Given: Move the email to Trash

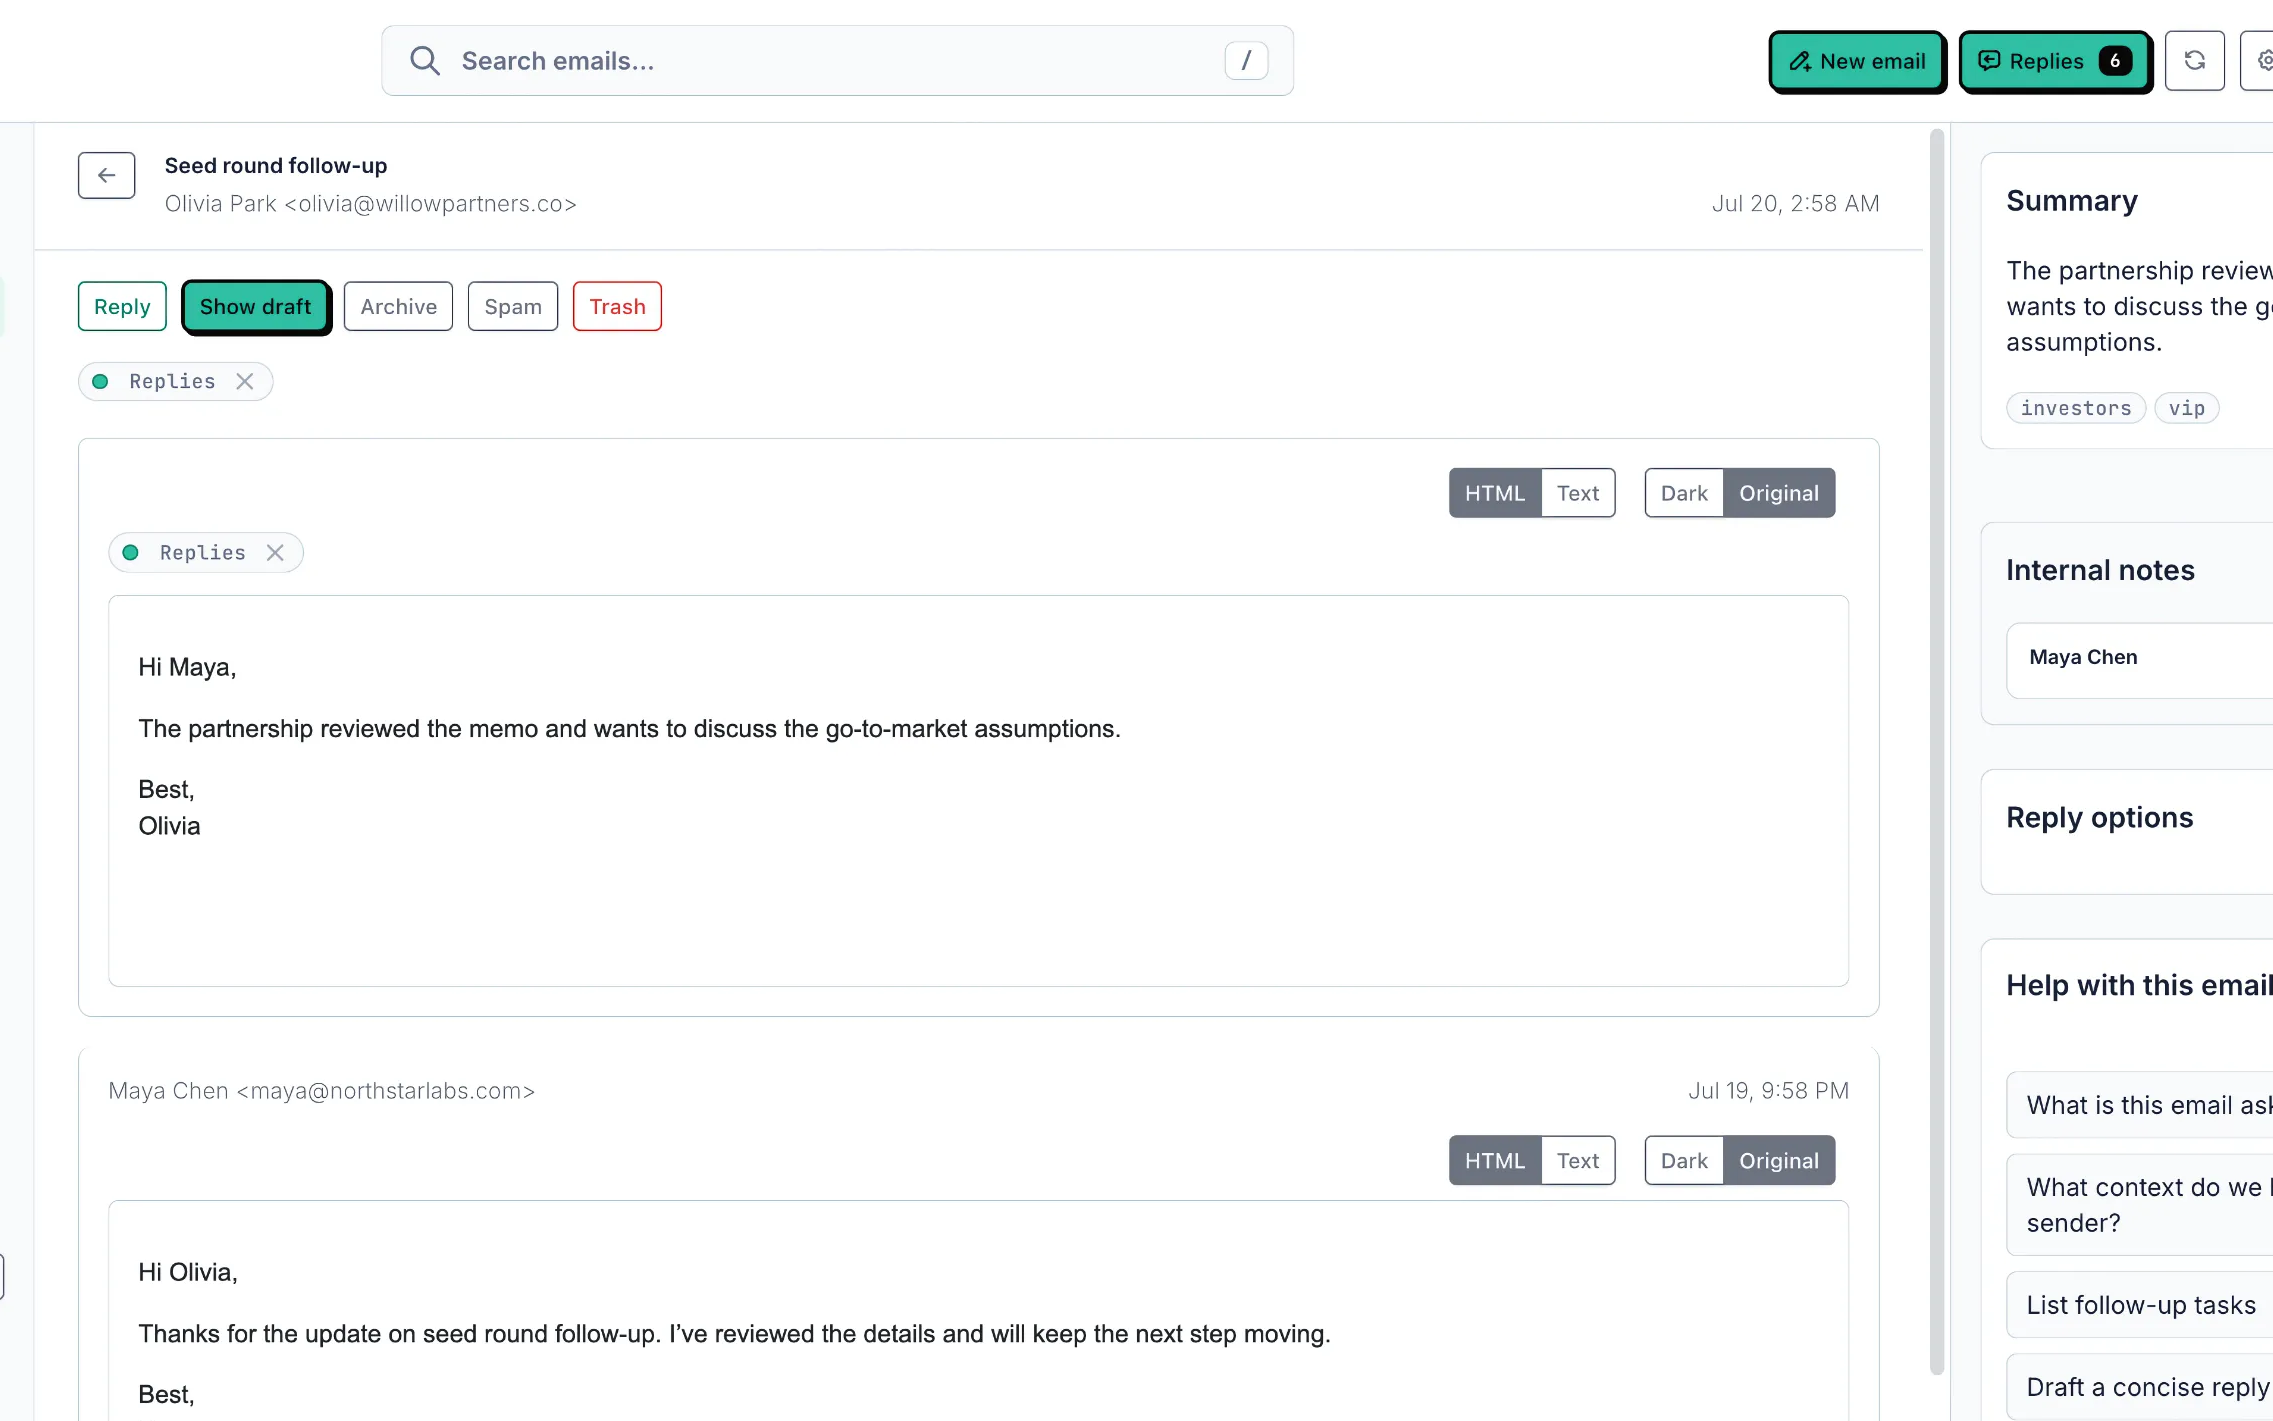Looking at the screenshot, I should point(617,306).
